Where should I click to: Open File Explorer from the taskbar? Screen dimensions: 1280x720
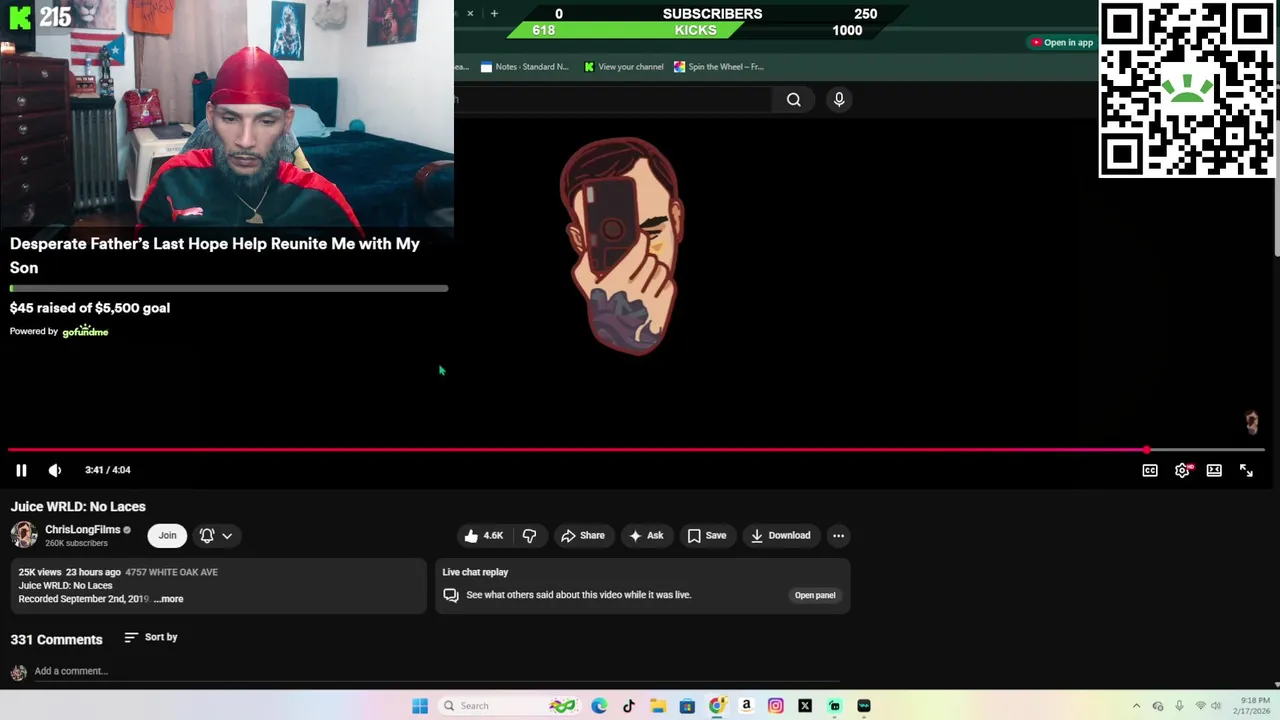click(x=658, y=706)
